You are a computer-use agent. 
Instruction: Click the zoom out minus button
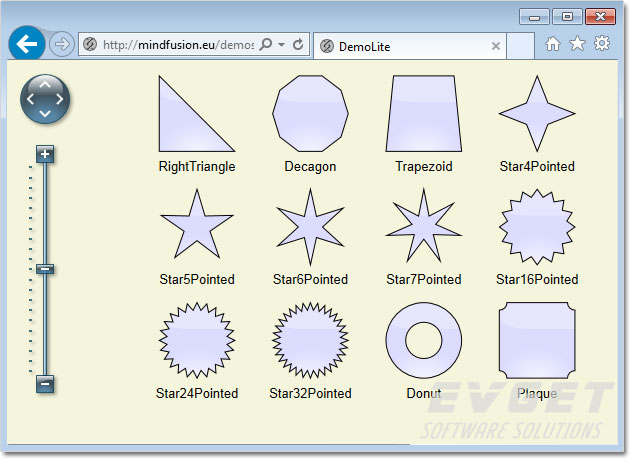[45, 384]
